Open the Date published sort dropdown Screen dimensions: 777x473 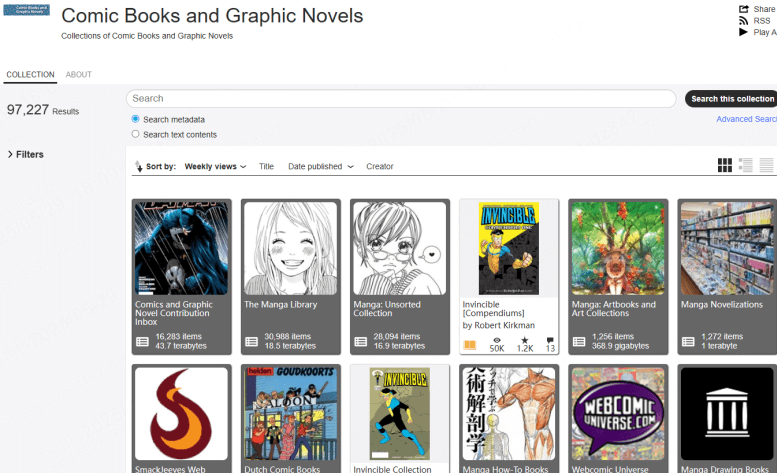[321, 166]
